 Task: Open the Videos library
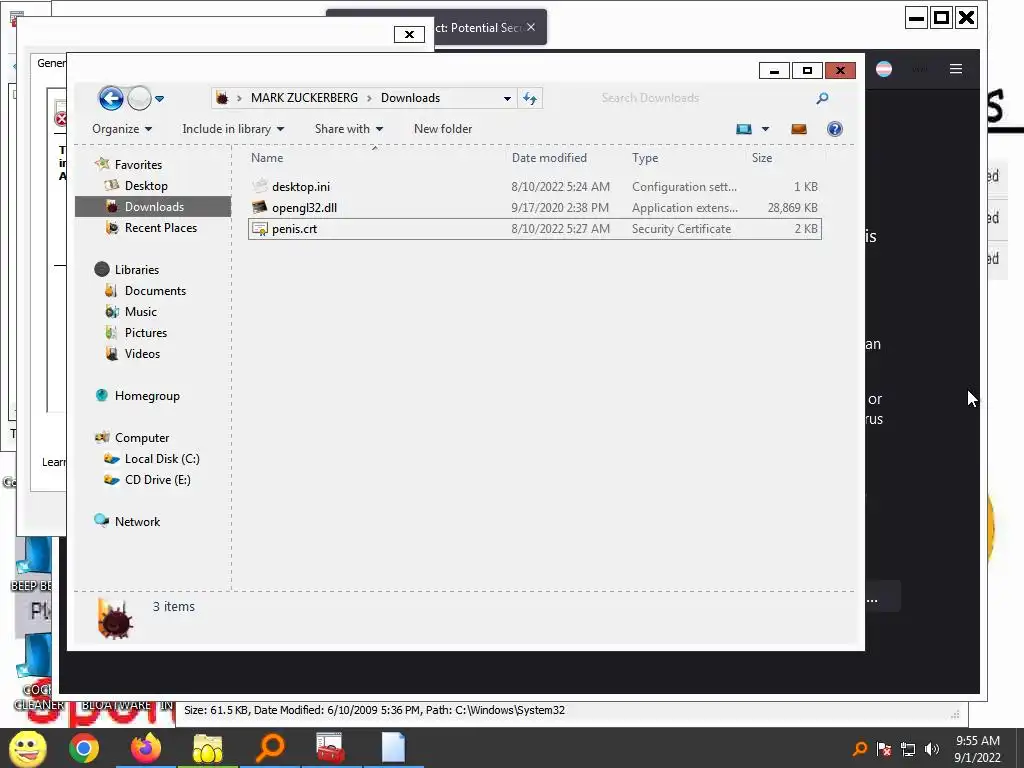(x=142, y=353)
